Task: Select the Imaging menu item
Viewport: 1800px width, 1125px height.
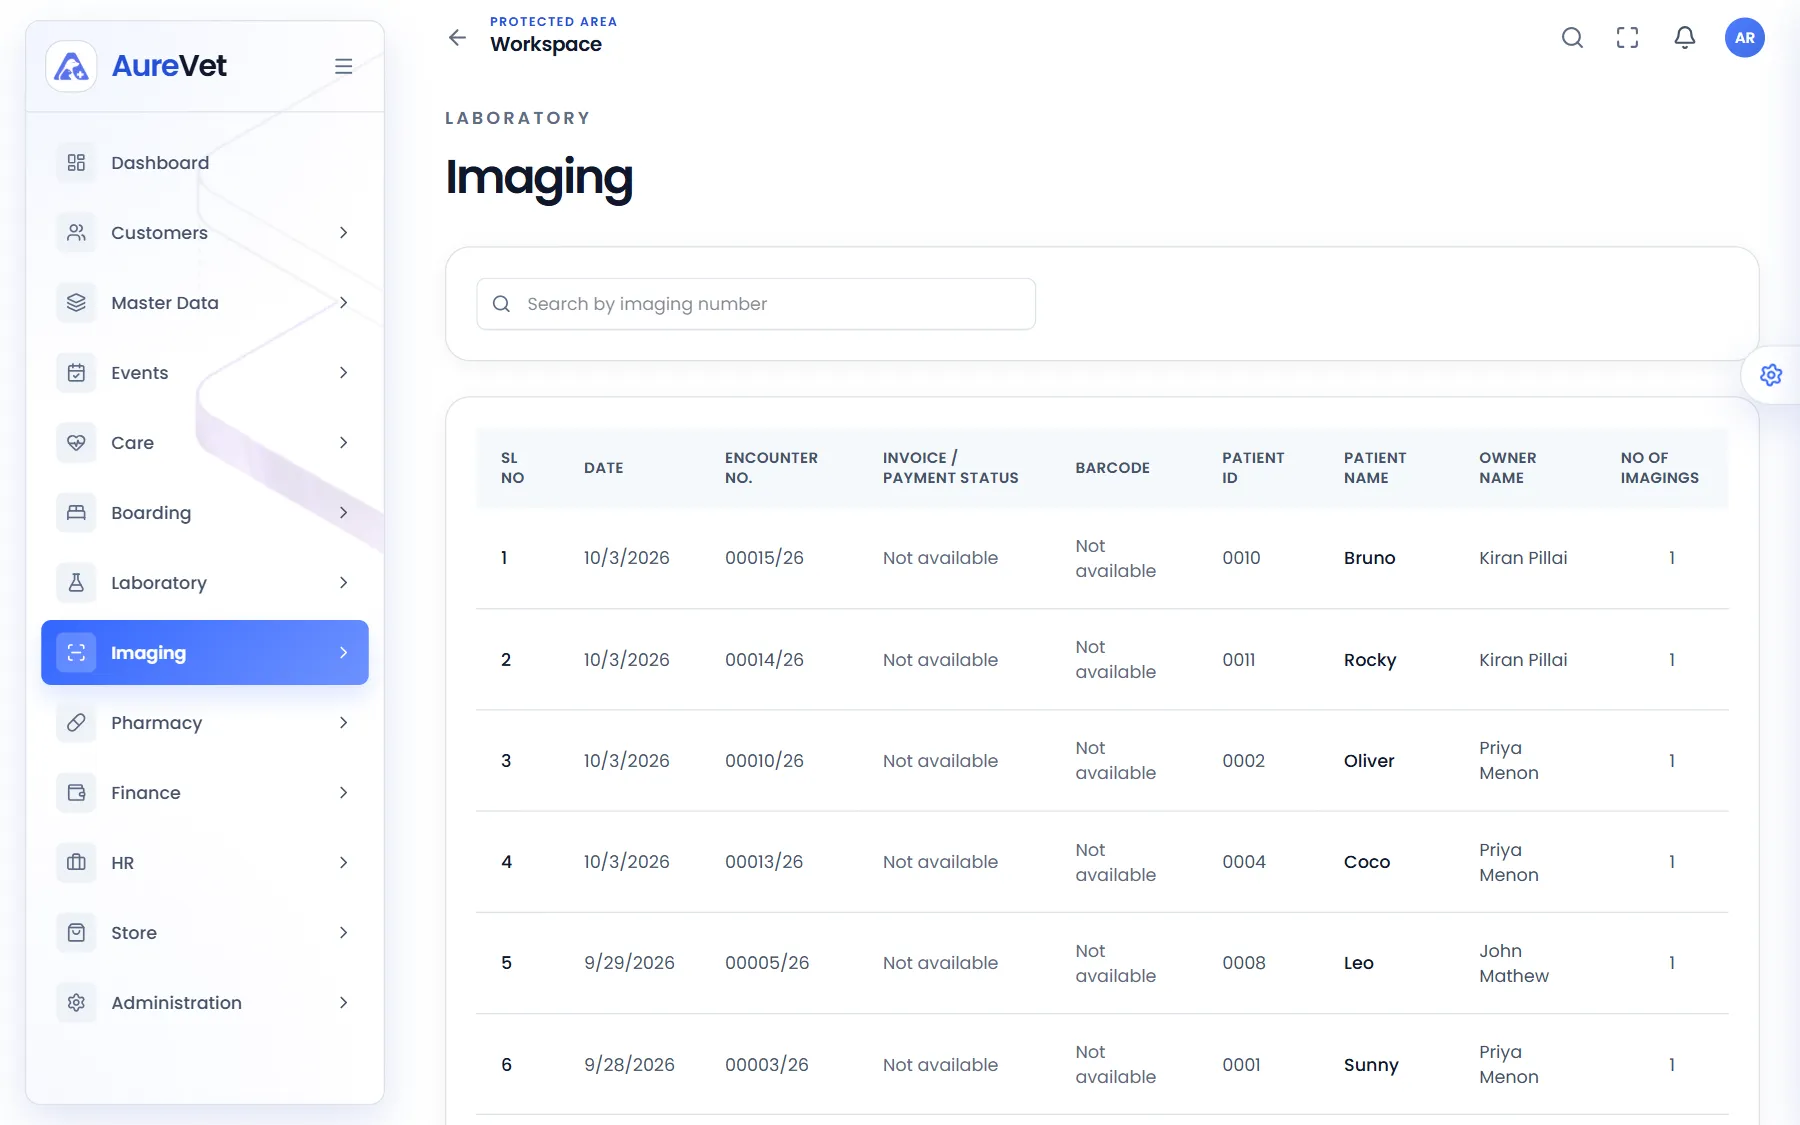Action: pos(205,653)
